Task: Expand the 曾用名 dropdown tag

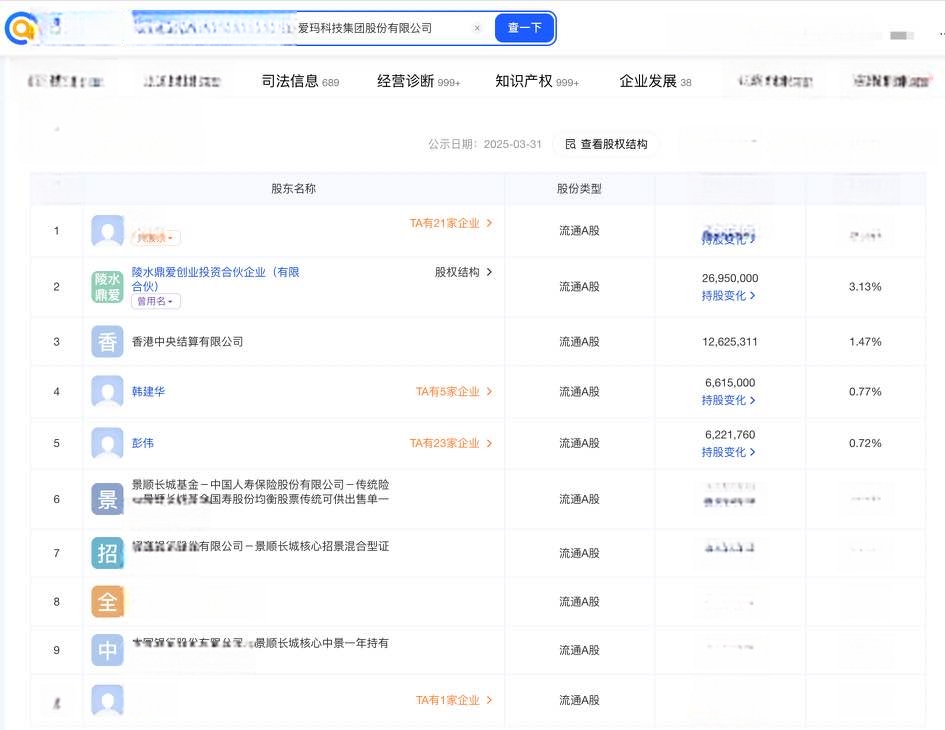Action: point(155,301)
